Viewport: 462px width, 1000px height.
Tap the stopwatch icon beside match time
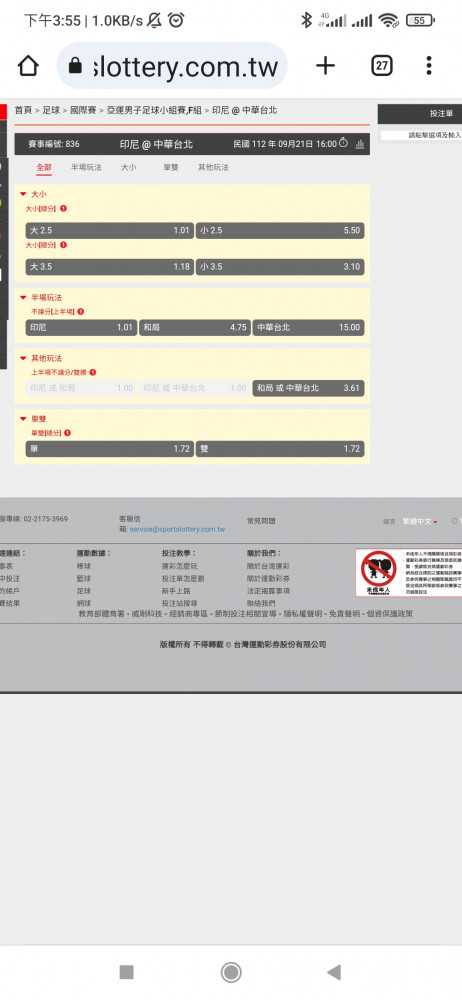click(343, 143)
